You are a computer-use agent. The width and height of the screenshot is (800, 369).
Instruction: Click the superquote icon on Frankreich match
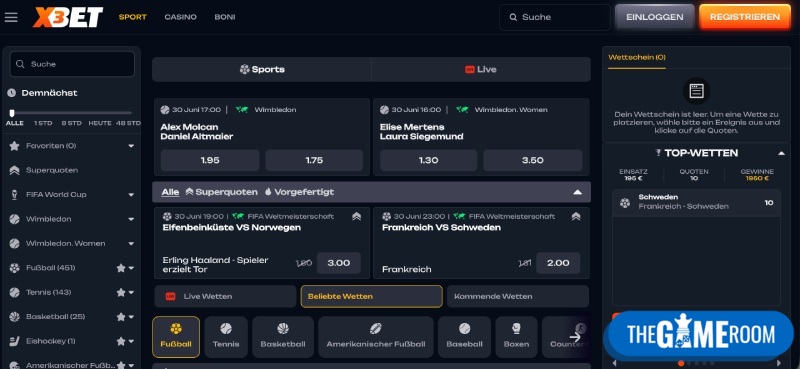(x=576, y=216)
